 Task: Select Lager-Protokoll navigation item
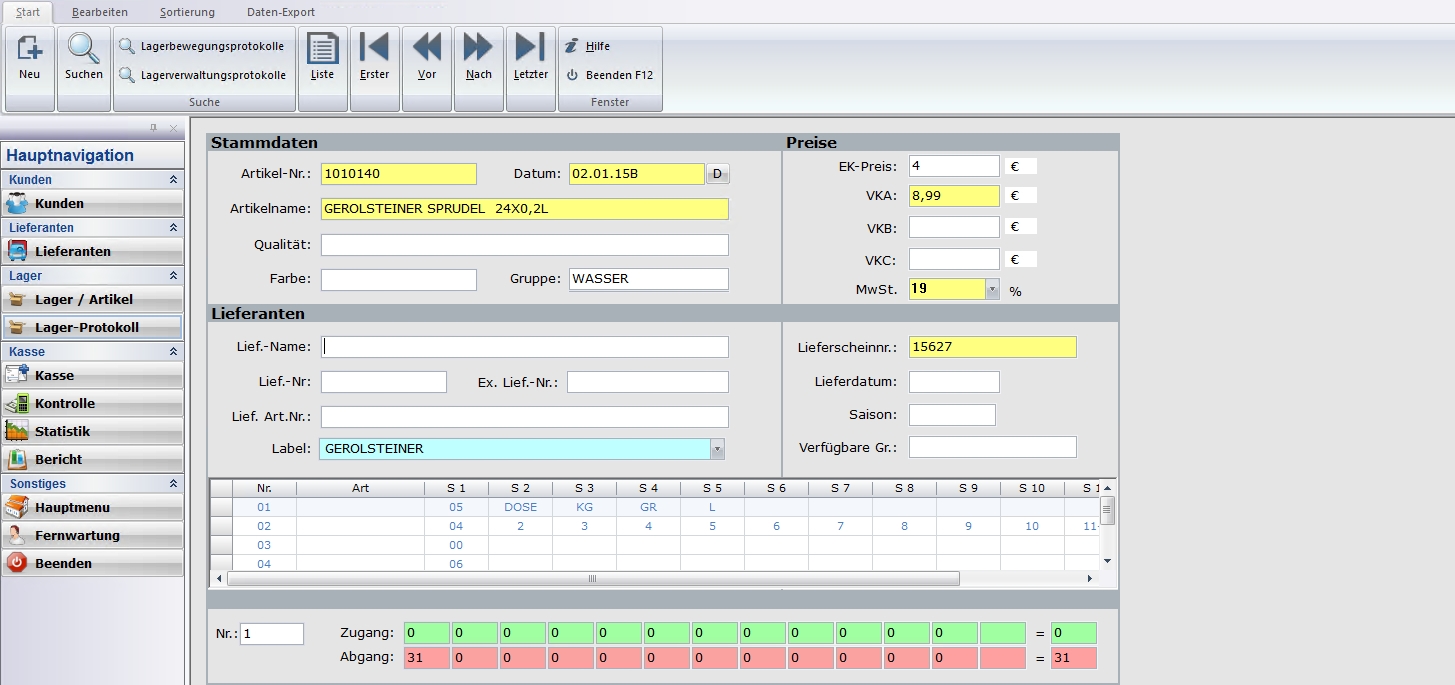[92, 327]
